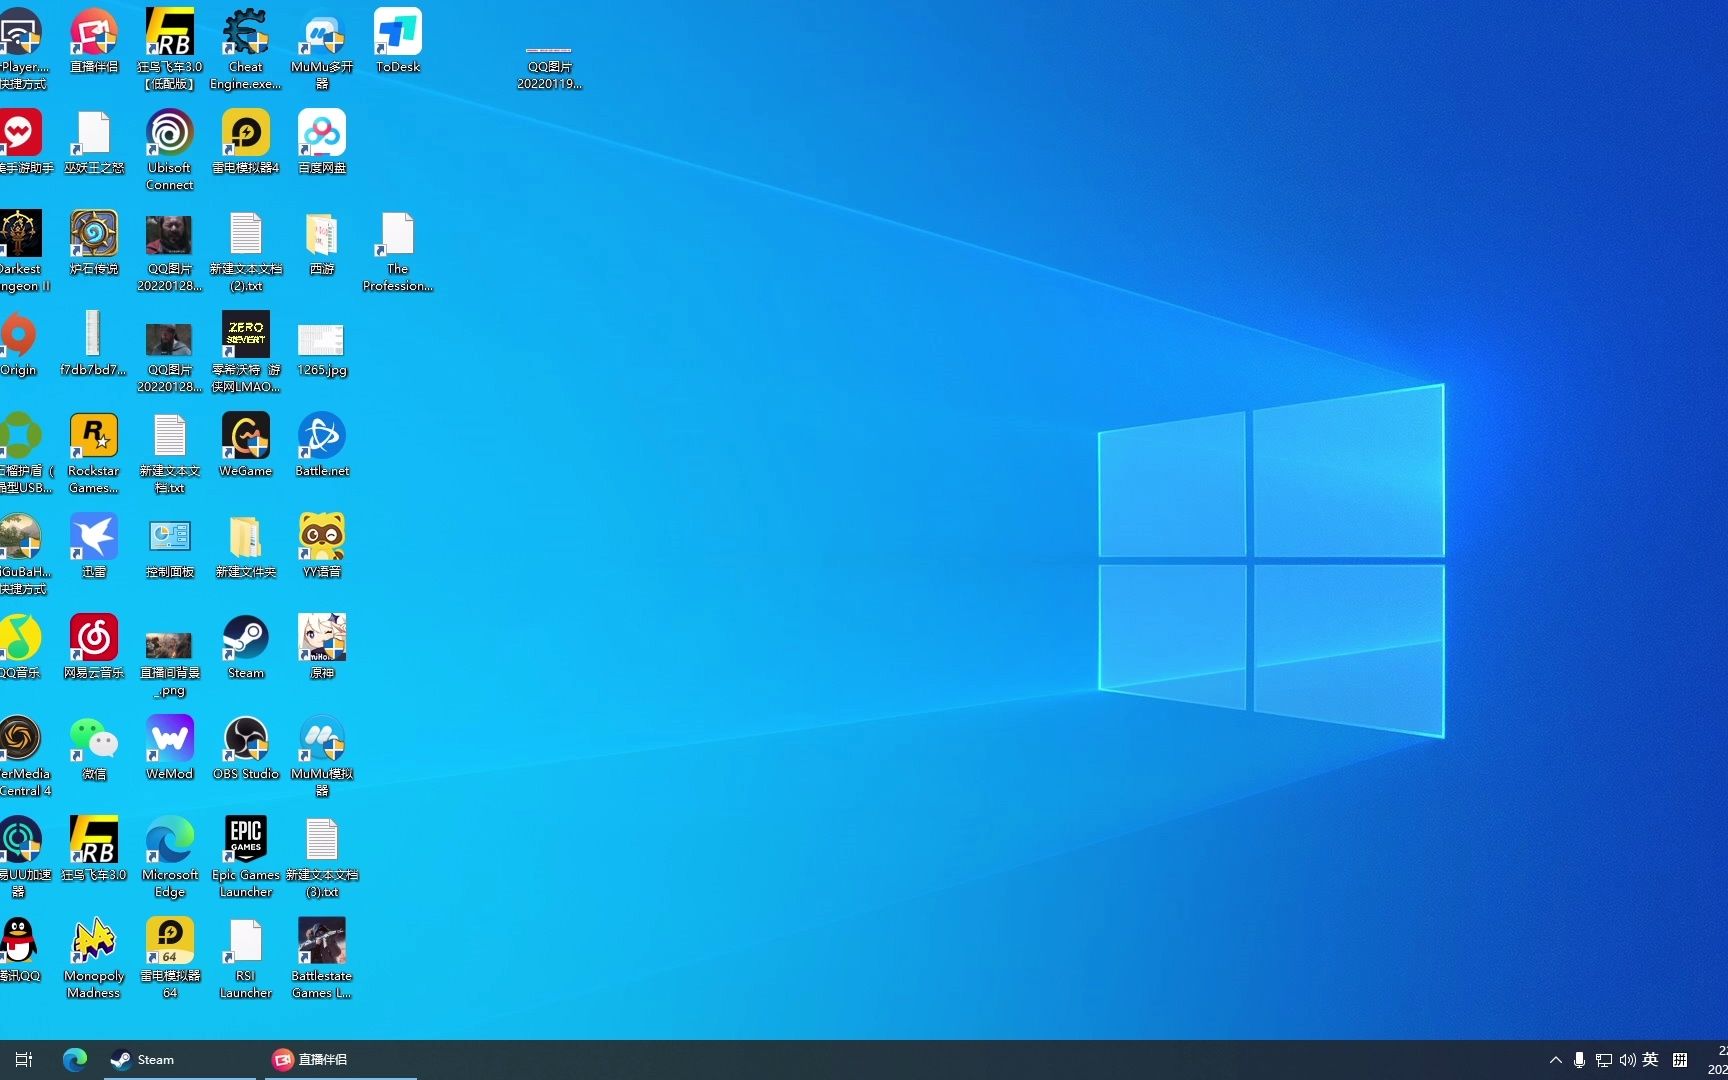Image resolution: width=1728 pixels, height=1080 pixels.
Task: Launch 雷电模拟器4 desktop shortcut
Action: coord(246,141)
